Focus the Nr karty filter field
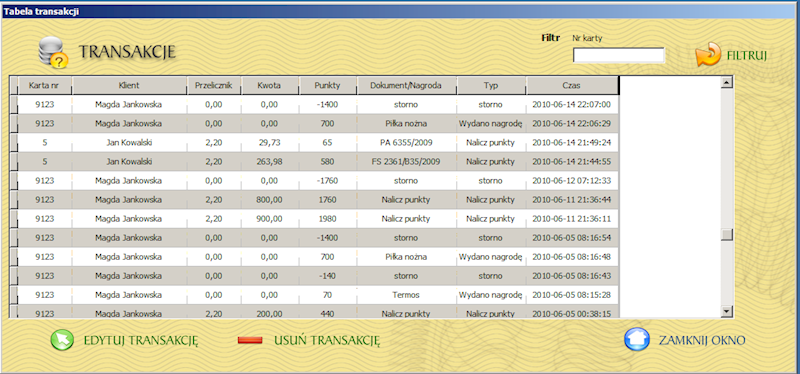Screen dimensions: 800x374 click(x=618, y=55)
